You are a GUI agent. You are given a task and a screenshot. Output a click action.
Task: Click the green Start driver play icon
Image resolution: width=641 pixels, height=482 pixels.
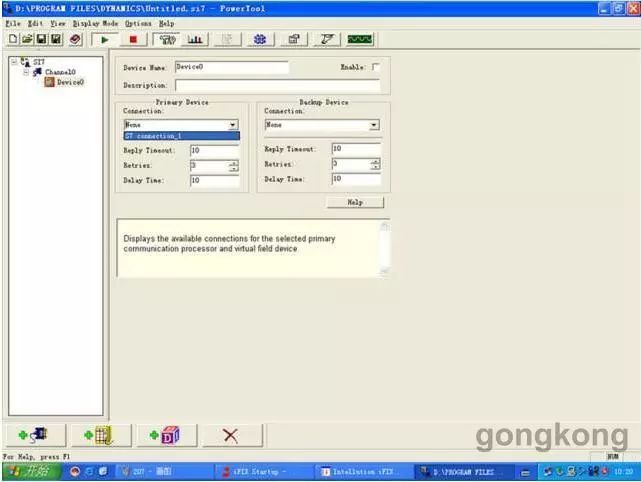[x=104, y=39]
